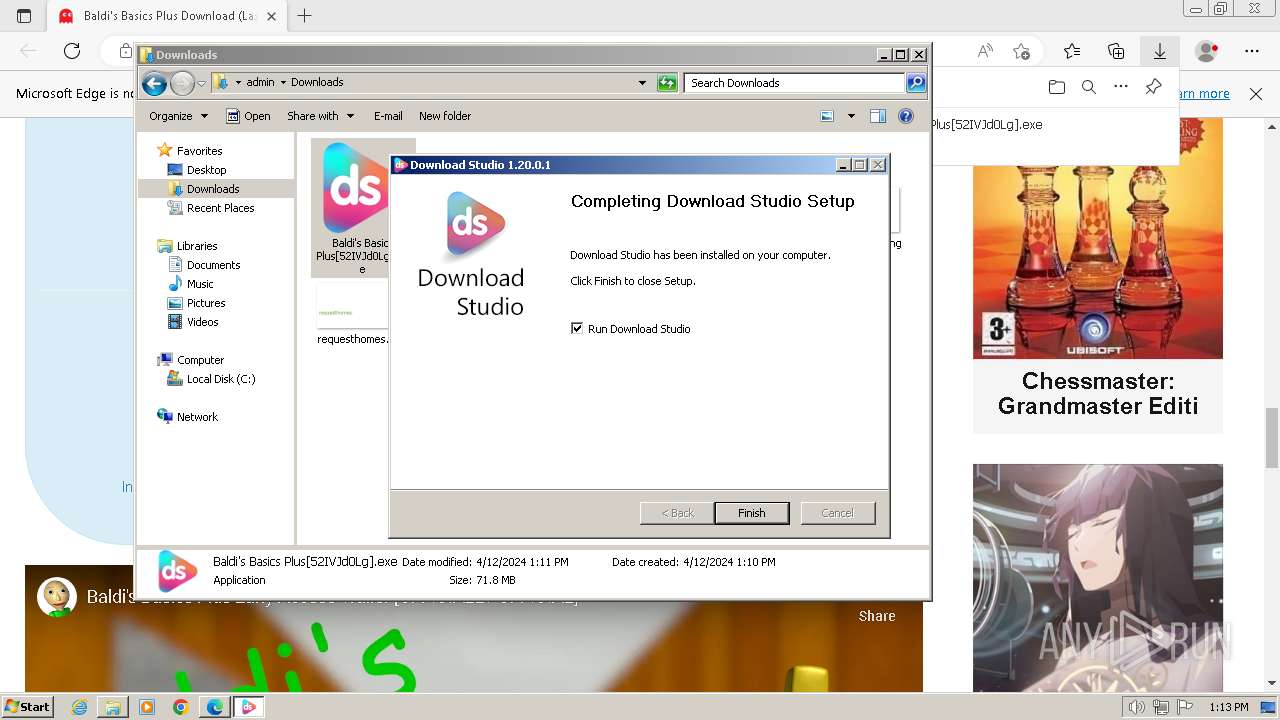The width and height of the screenshot is (1280, 720).
Task: Click Open in the Explorer toolbar
Action: (x=248, y=116)
